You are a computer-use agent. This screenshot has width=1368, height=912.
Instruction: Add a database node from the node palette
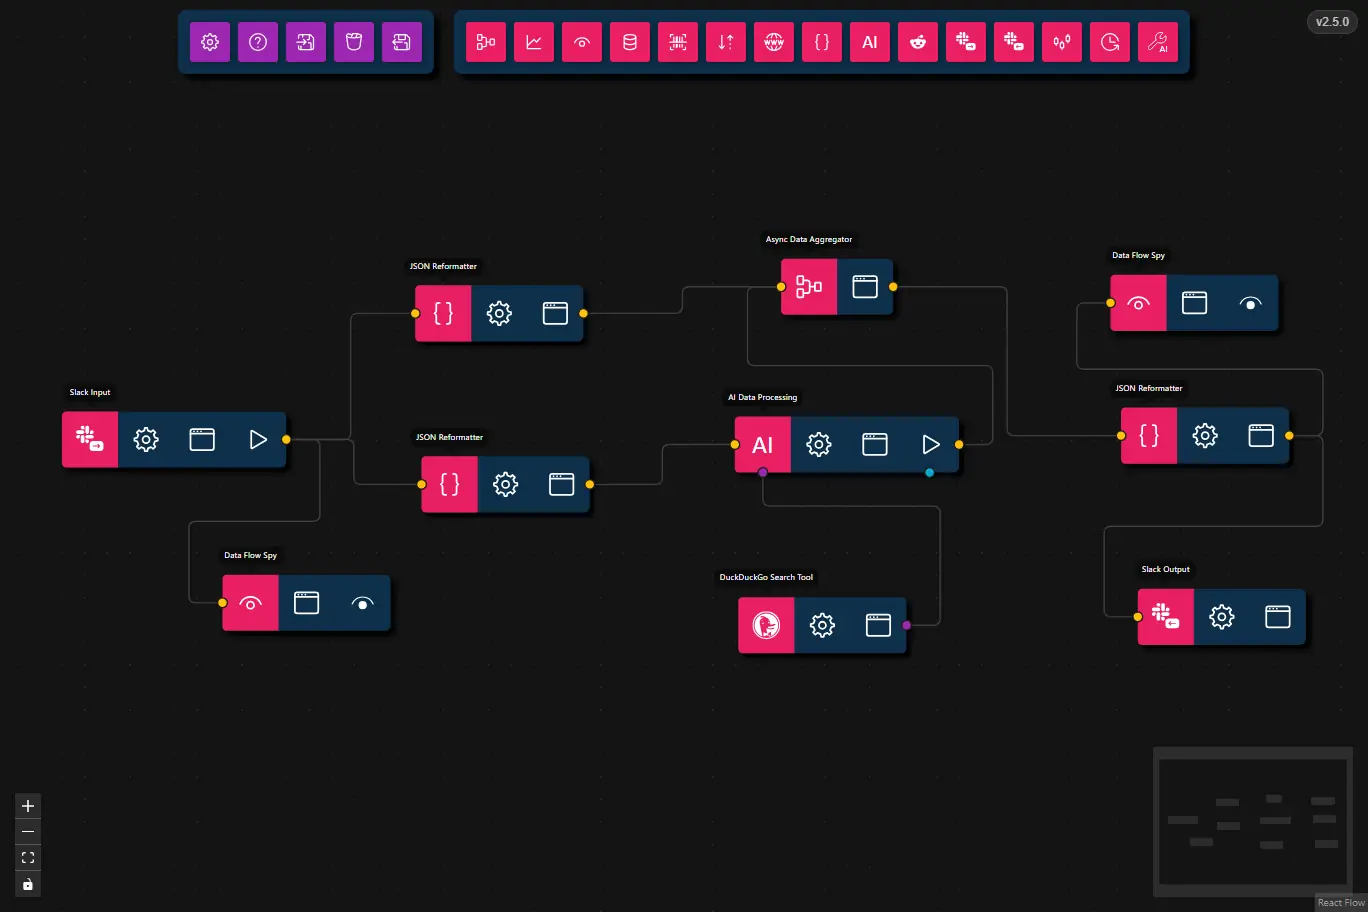[x=629, y=42]
